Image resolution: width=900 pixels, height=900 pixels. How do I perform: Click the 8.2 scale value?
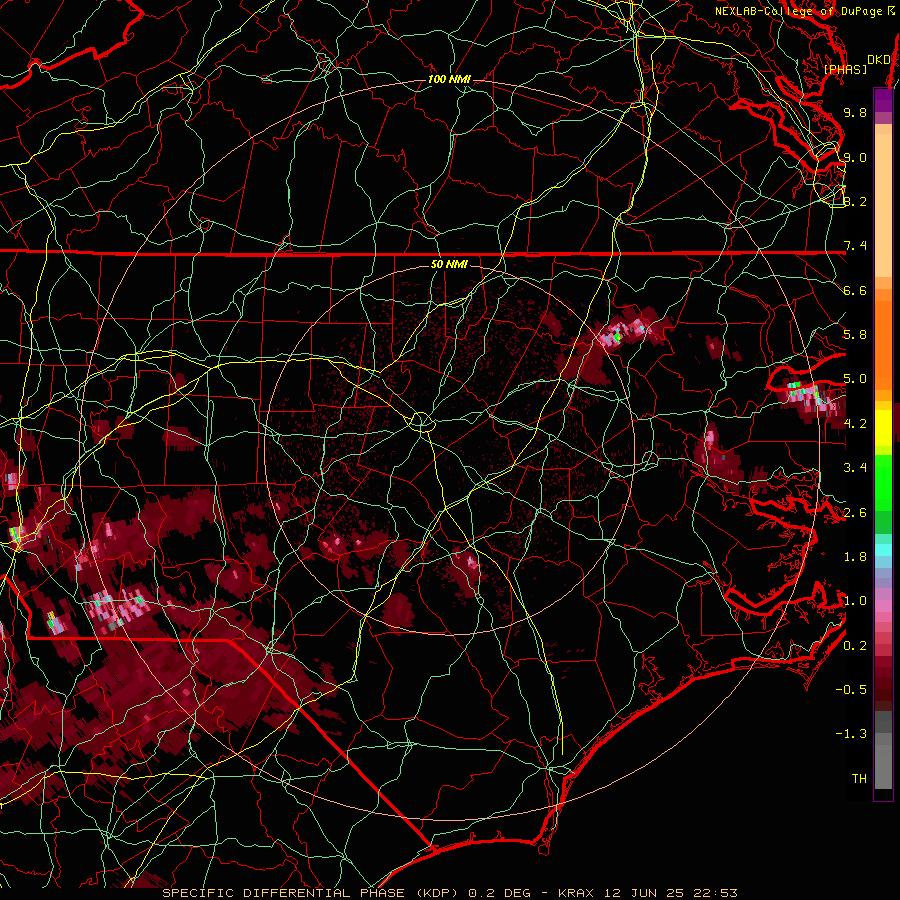(855, 201)
